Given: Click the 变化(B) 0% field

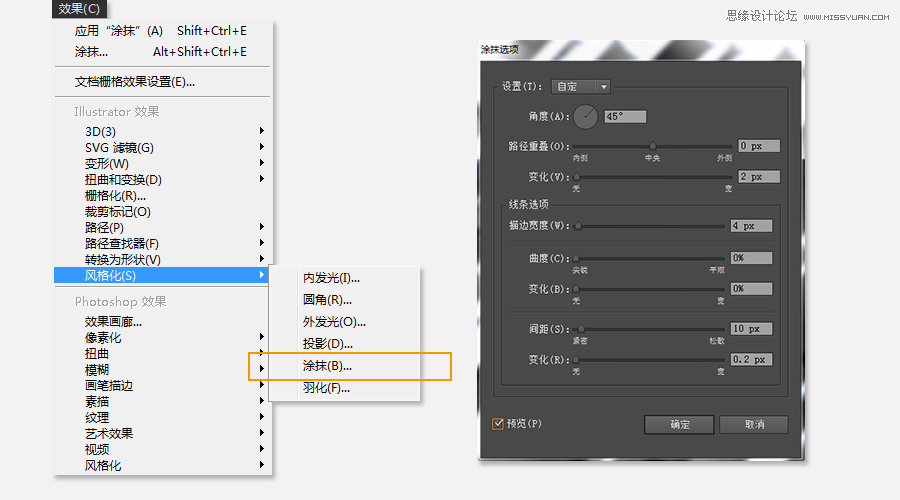Looking at the screenshot, I should (x=751, y=289).
